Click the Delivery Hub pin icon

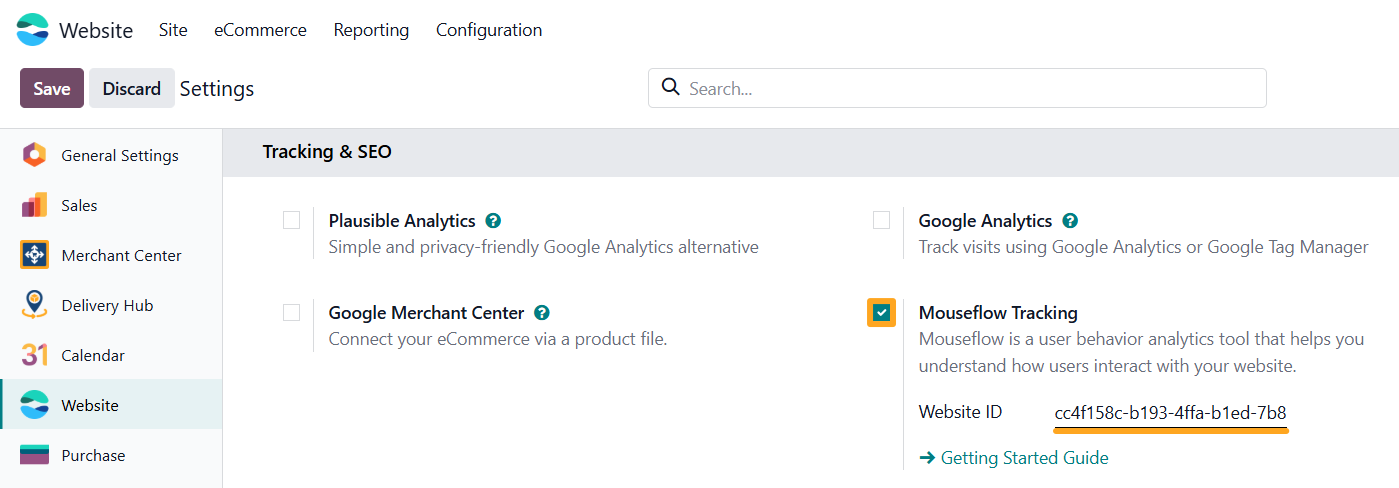click(x=34, y=305)
